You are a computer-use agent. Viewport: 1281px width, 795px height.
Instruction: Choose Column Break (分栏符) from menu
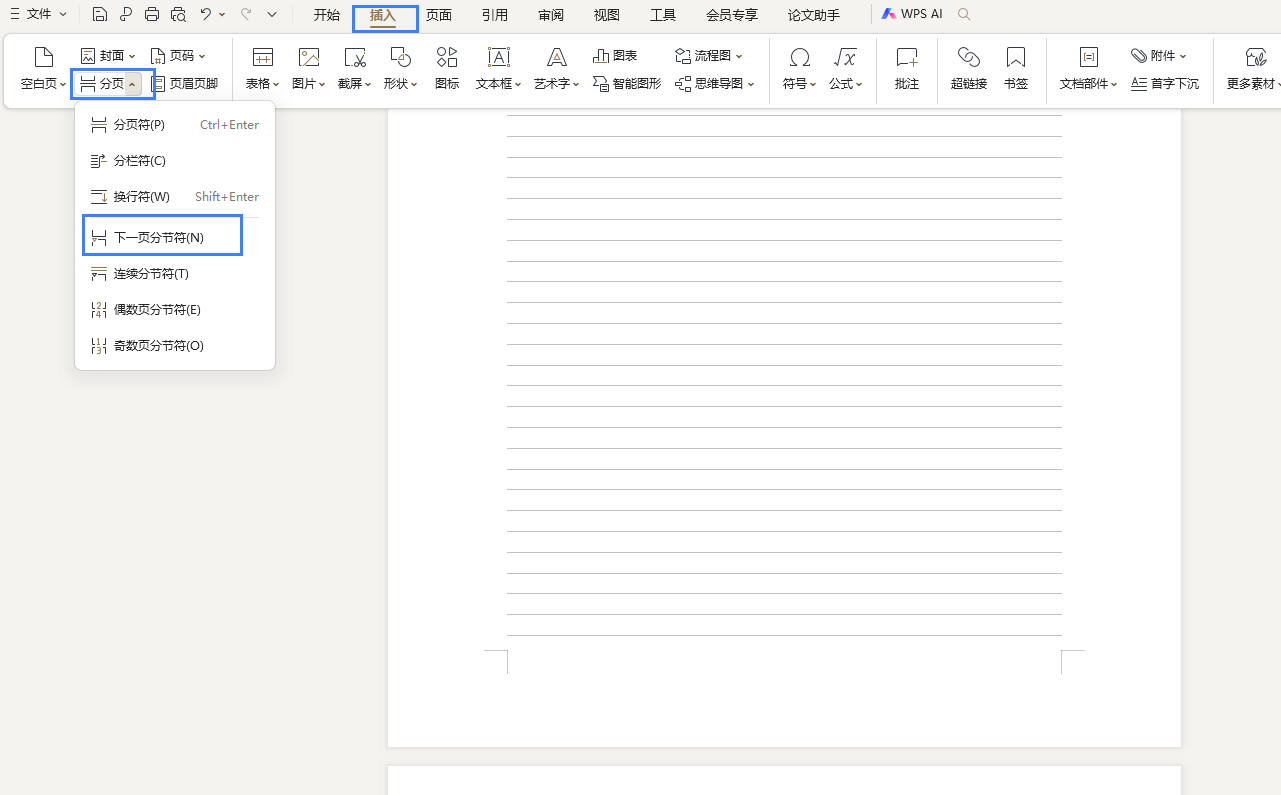click(x=175, y=161)
